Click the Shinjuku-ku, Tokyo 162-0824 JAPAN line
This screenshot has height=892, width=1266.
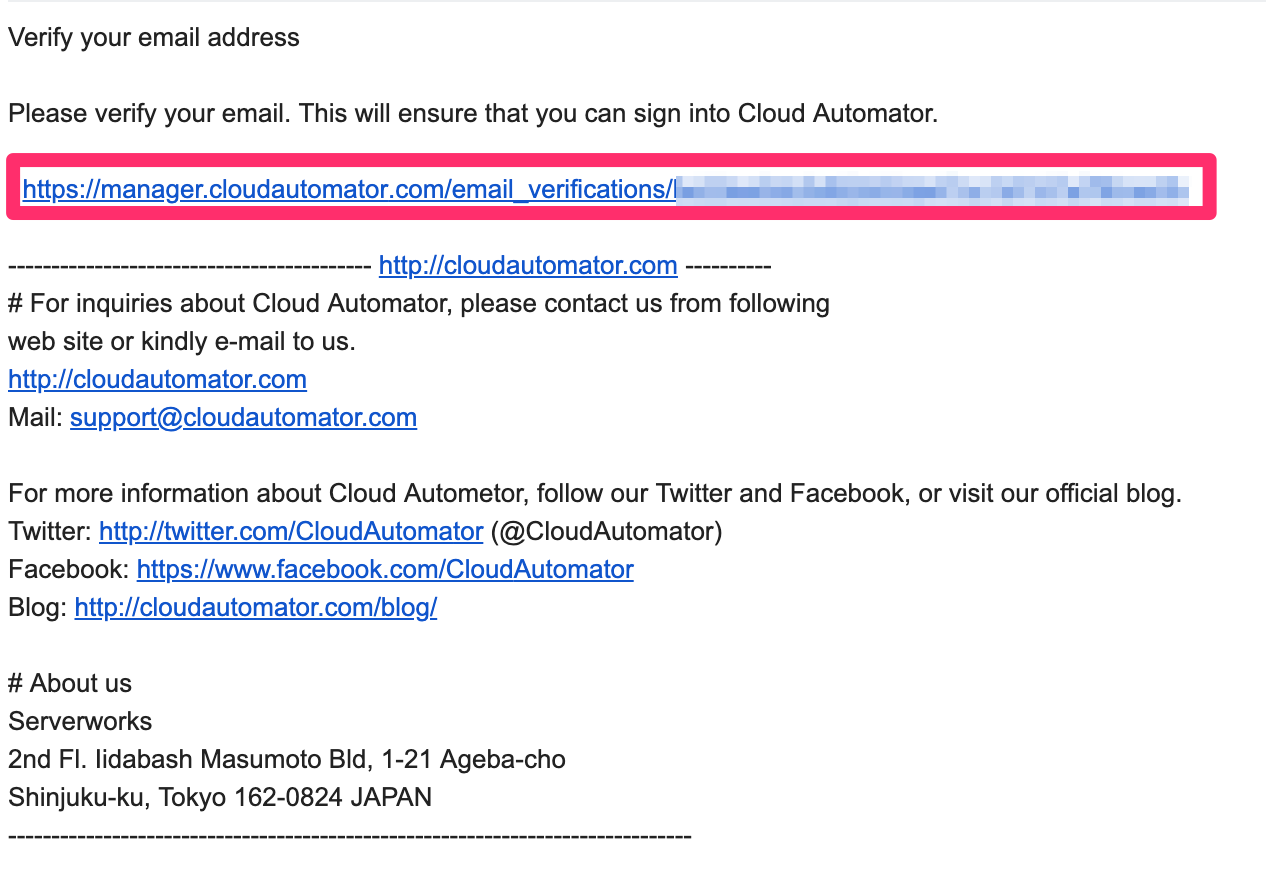(220, 798)
